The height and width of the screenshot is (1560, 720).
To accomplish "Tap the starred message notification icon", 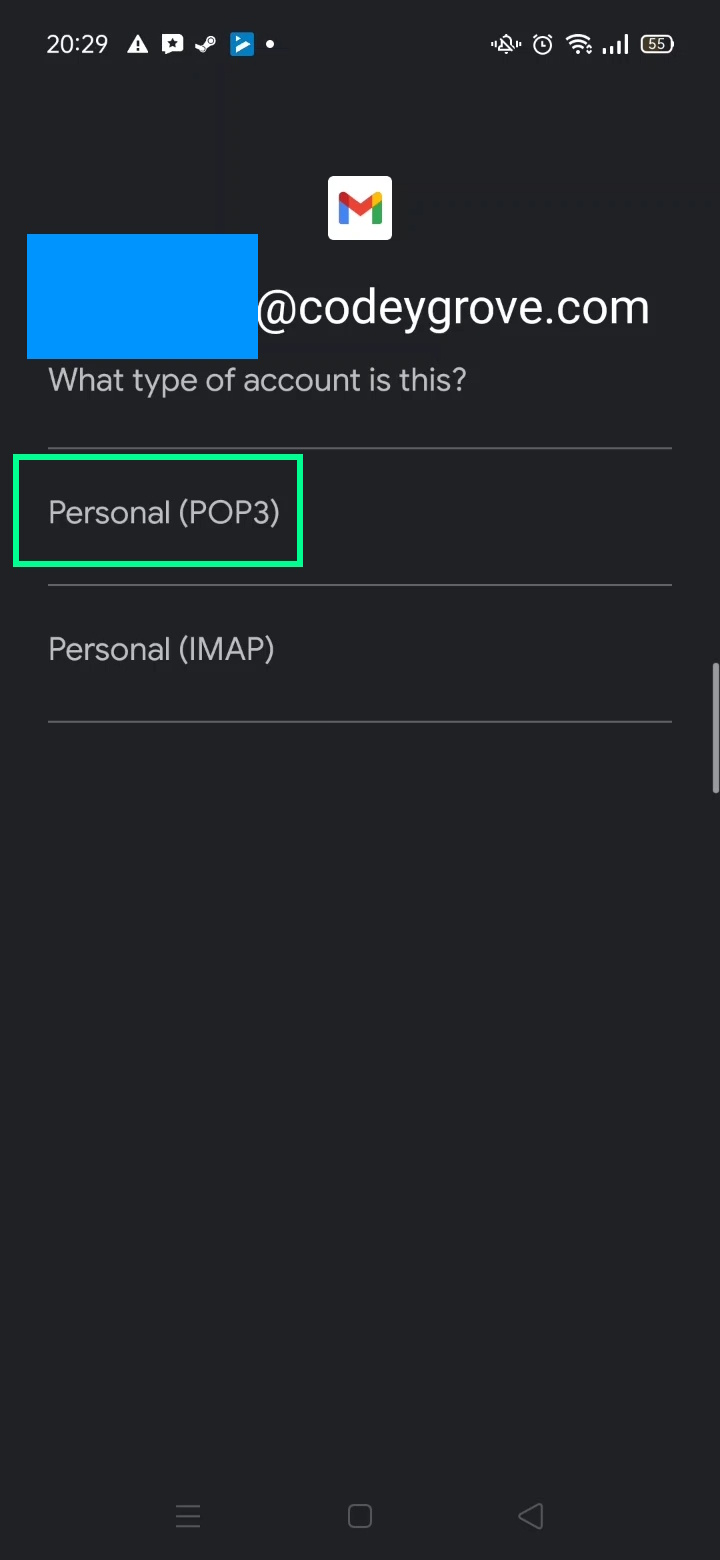I will [173, 44].
